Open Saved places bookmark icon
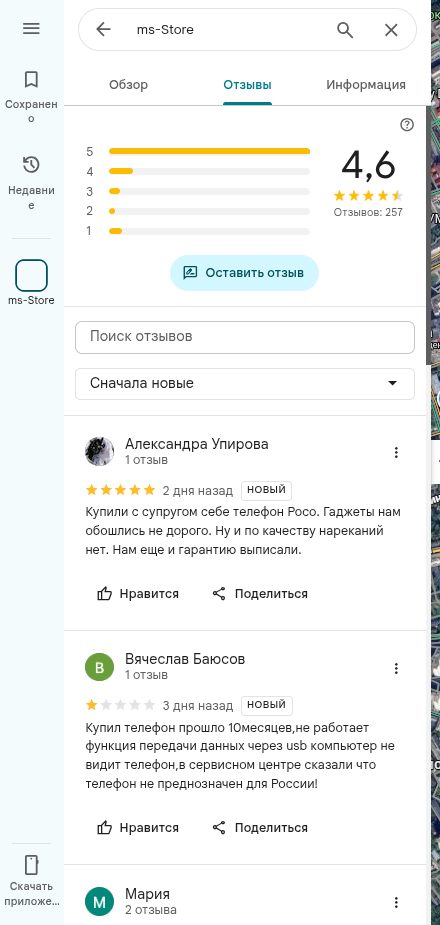The height and width of the screenshot is (925, 440). coord(31,79)
